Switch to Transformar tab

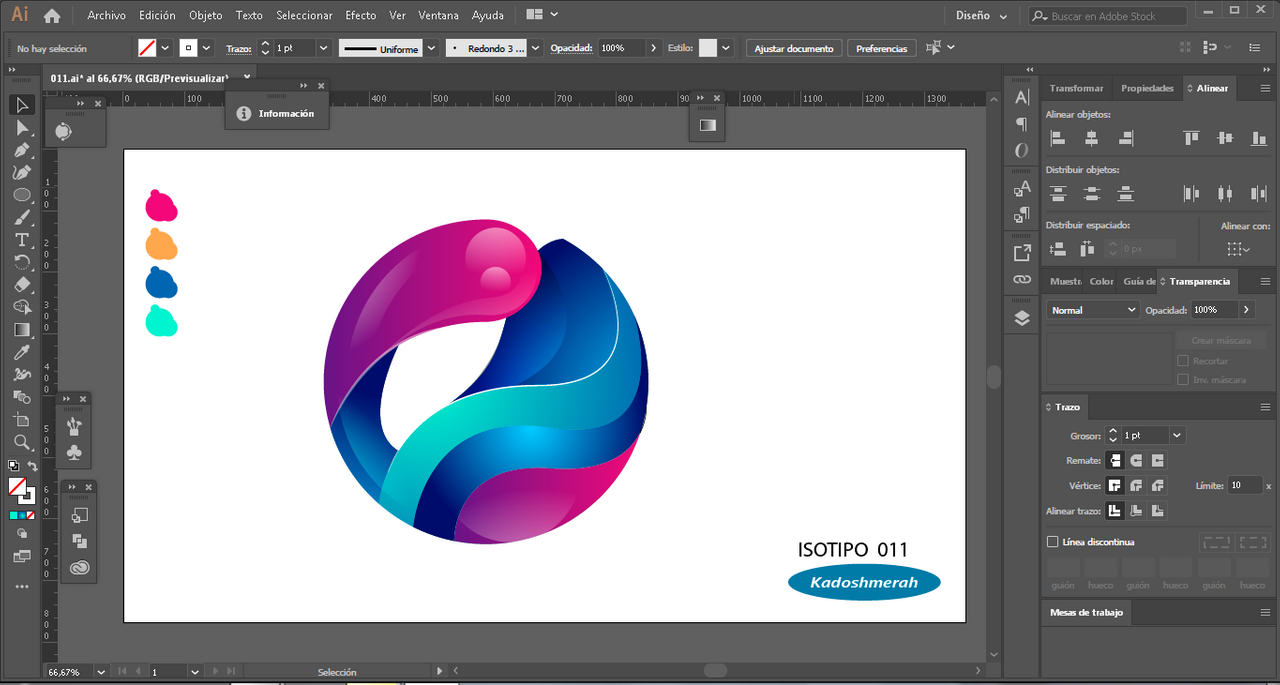click(x=1076, y=88)
